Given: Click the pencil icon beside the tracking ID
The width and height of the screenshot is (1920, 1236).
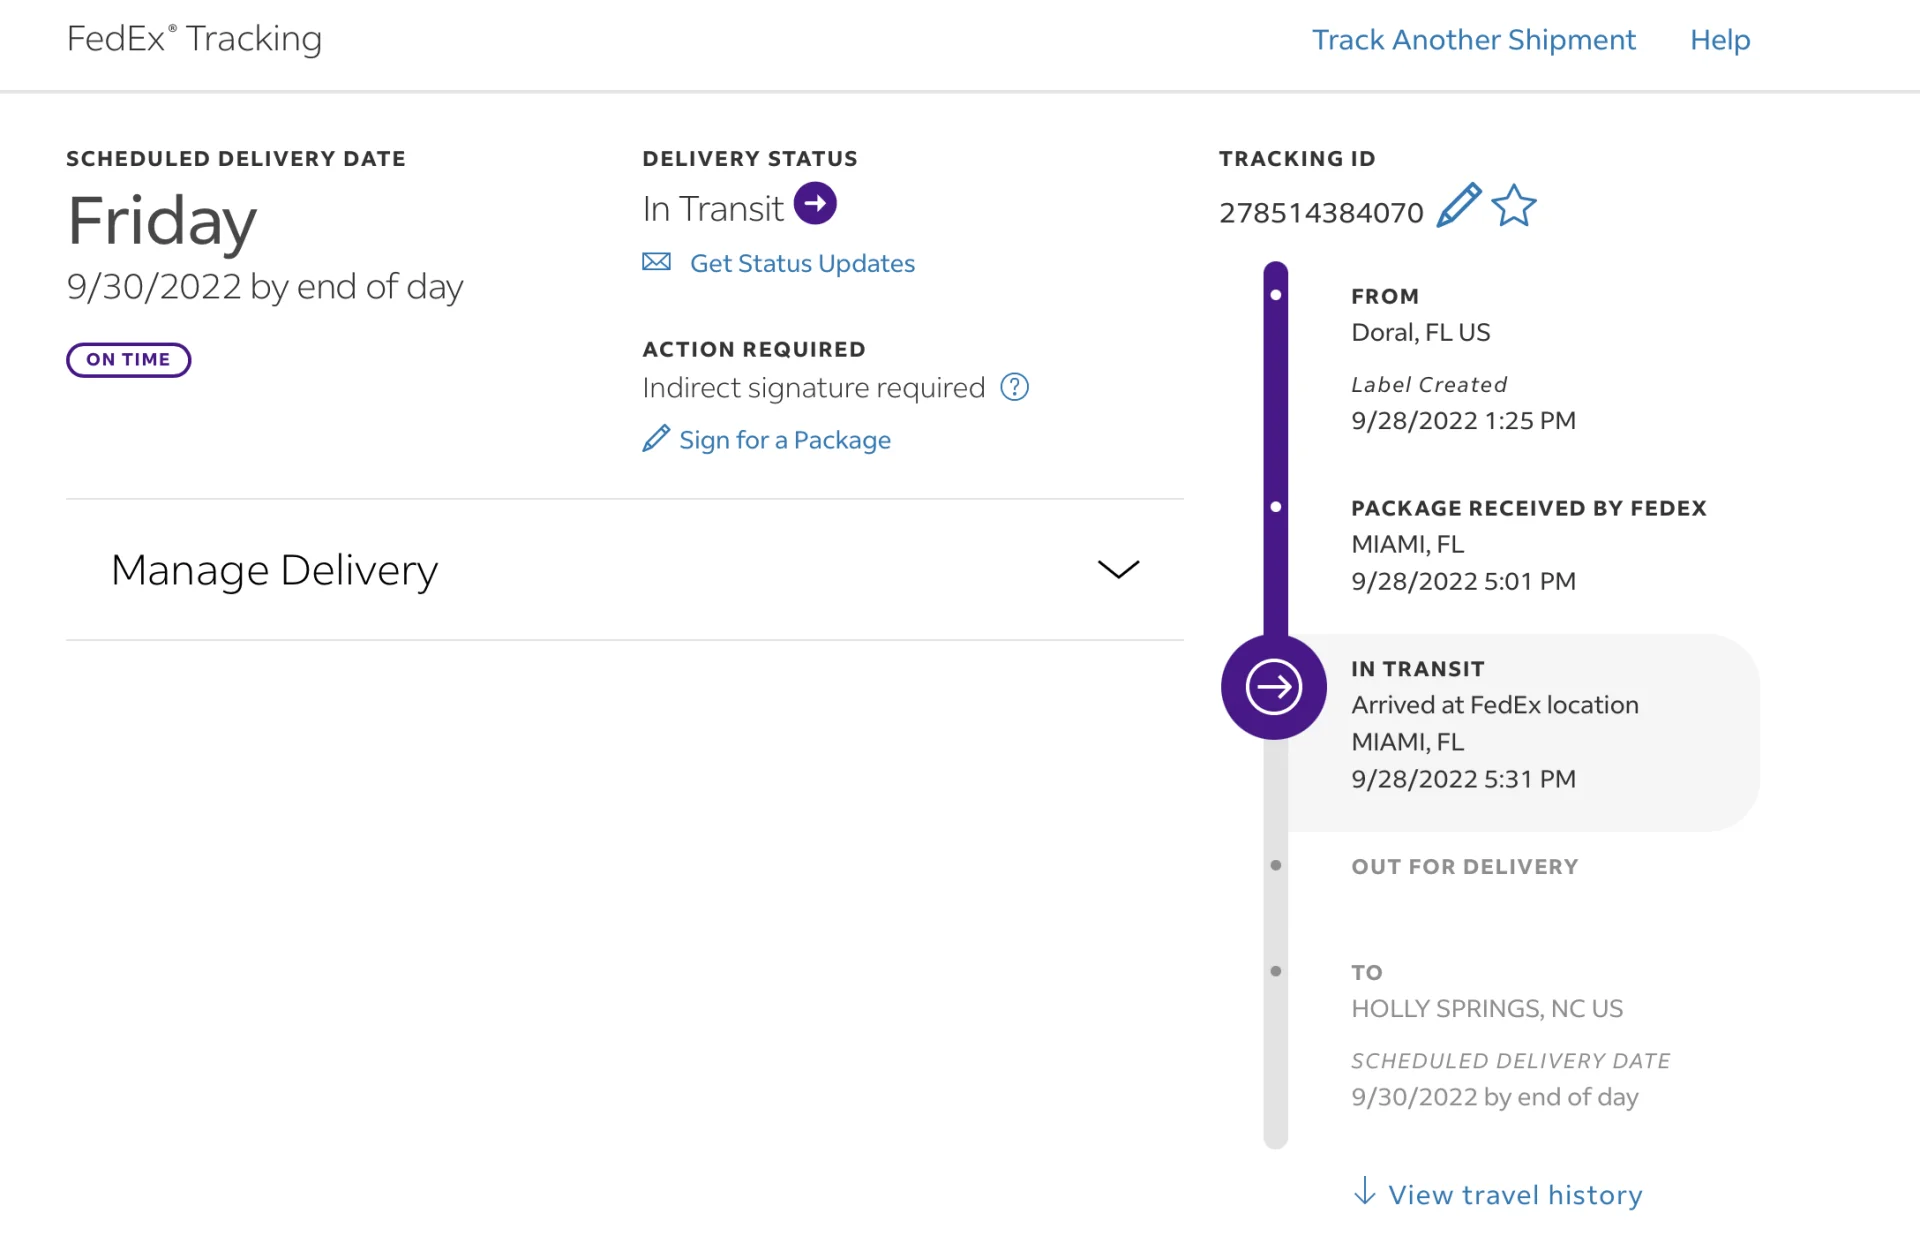Looking at the screenshot, I should tap(1458, 206).
